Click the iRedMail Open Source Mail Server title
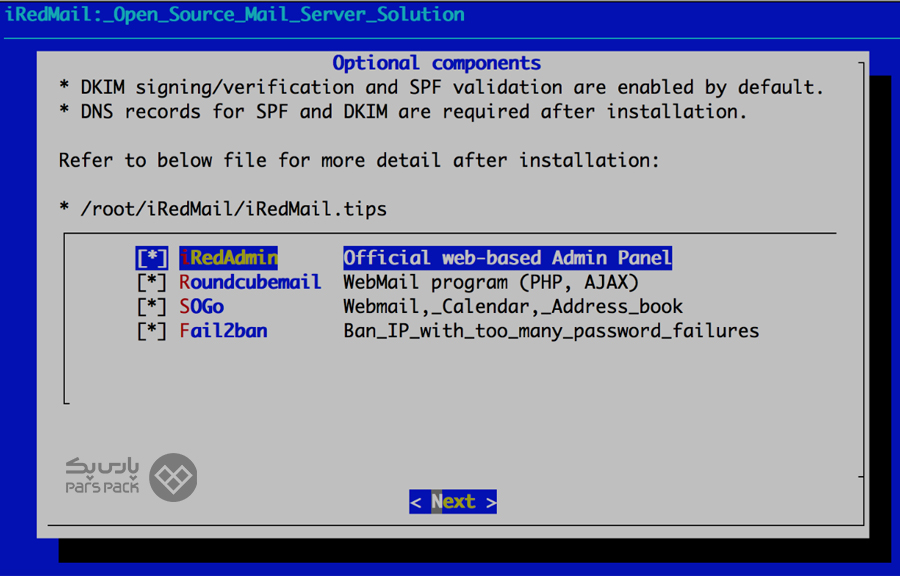Viewport: 900px width, 576px height. pyautogui.click(x=235, y=14)
